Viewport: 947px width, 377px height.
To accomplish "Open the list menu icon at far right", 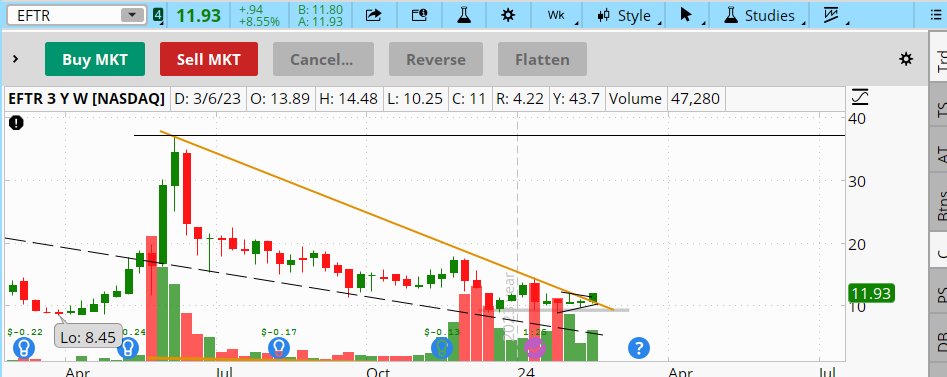I will point(937,15).
